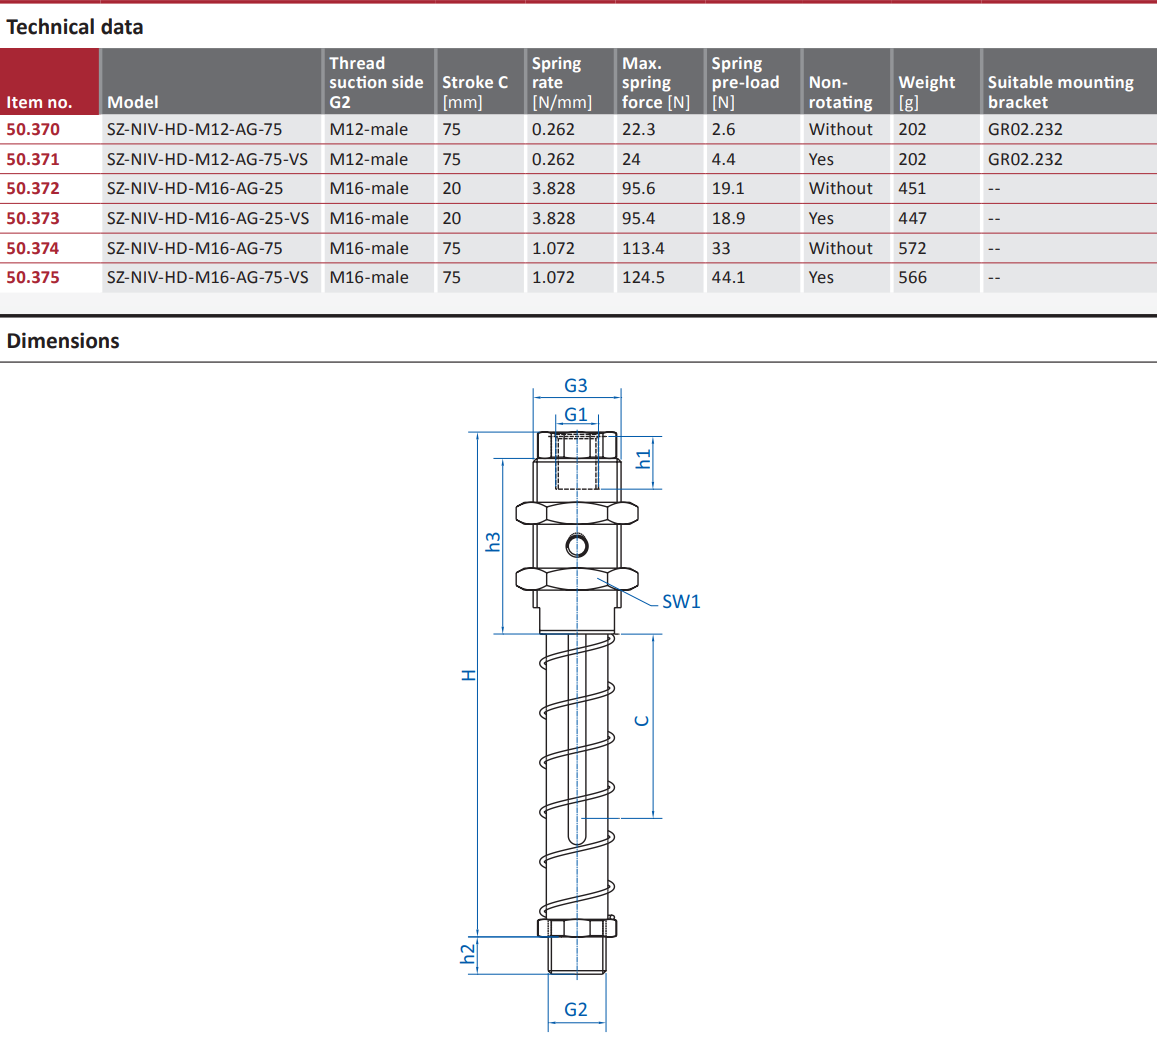Click the G2 label below the drawing
Screen dimensions: 1157x1044
pos(576,1009)
